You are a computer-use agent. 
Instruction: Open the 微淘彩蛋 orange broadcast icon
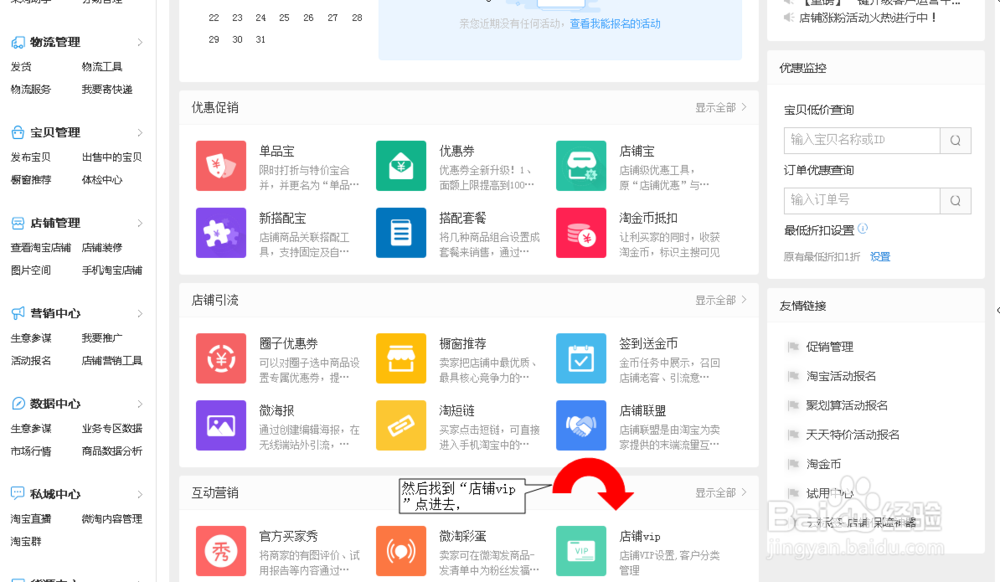pos(401,551)
